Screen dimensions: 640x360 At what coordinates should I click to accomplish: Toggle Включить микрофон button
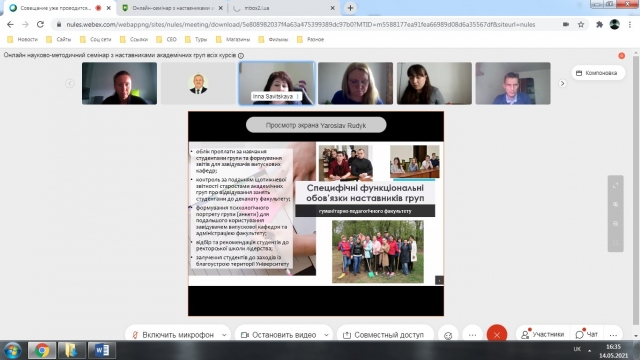tap(173, 335)
